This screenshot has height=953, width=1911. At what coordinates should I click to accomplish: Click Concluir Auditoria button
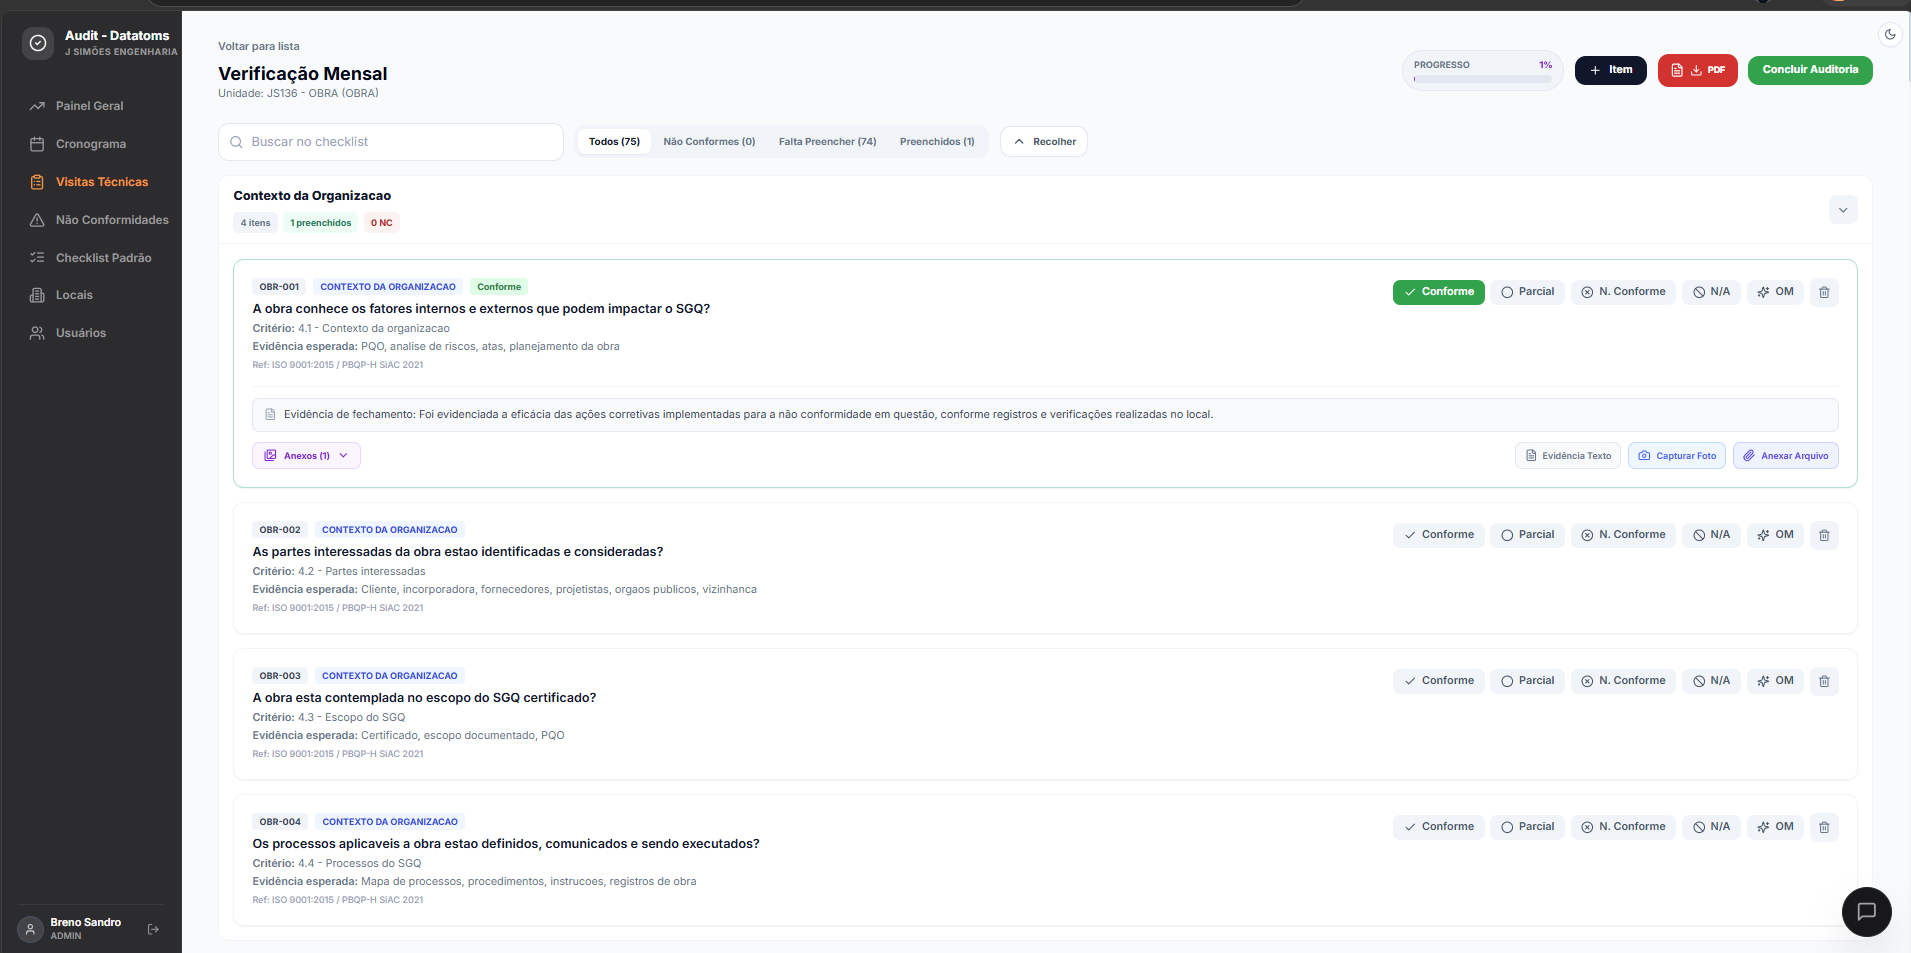point(1810,70)
